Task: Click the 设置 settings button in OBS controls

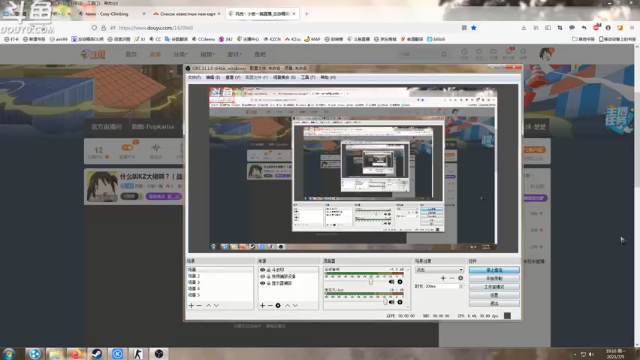Action: 494,295
